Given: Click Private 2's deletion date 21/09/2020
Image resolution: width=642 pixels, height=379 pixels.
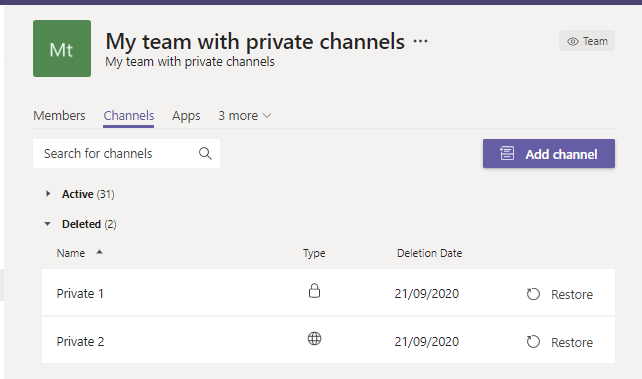Looking at the screenshot, I should pyautogui.click(x=426, y=341).
